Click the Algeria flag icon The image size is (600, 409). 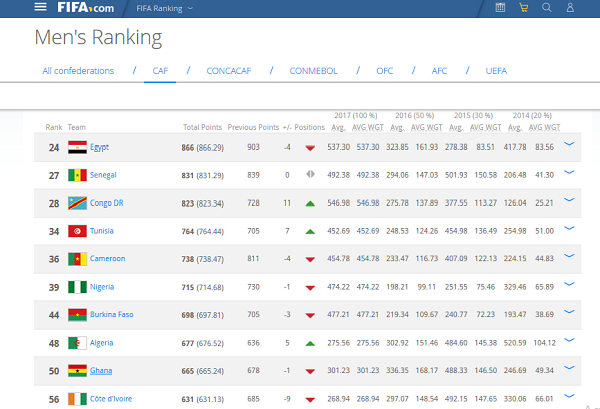[x=77, y=343]
